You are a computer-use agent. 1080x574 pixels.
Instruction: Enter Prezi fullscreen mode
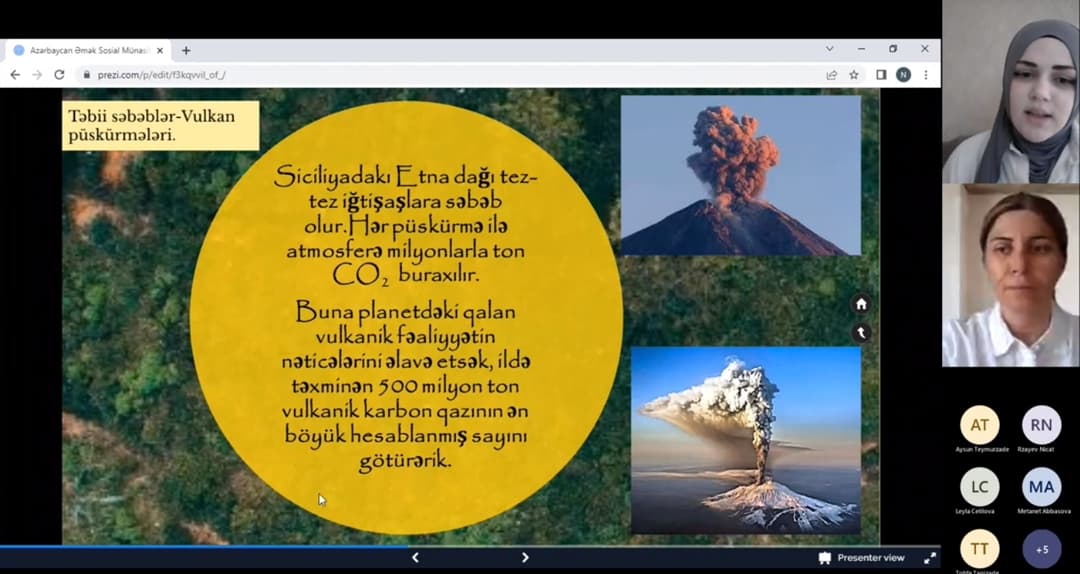point(930,557)
